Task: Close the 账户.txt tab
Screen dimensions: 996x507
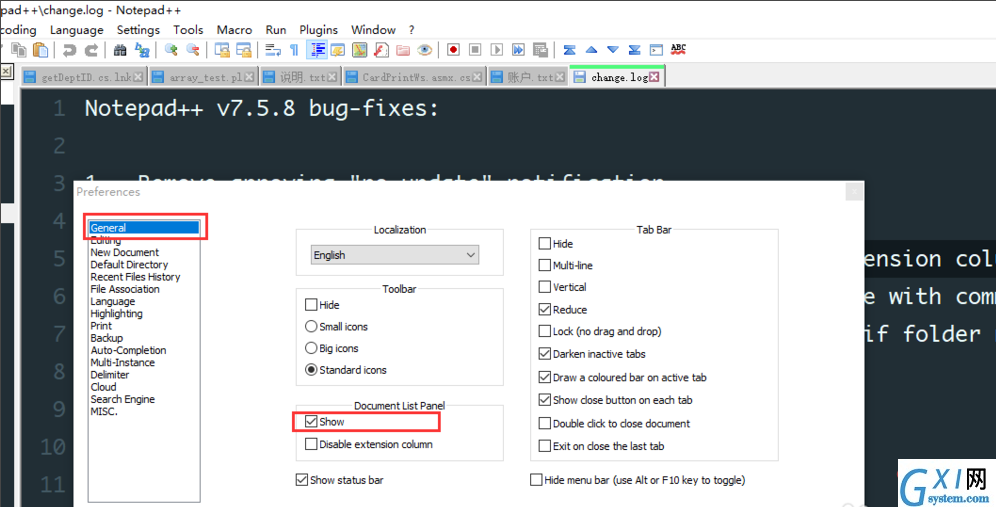Action: [x=560, y=78]
